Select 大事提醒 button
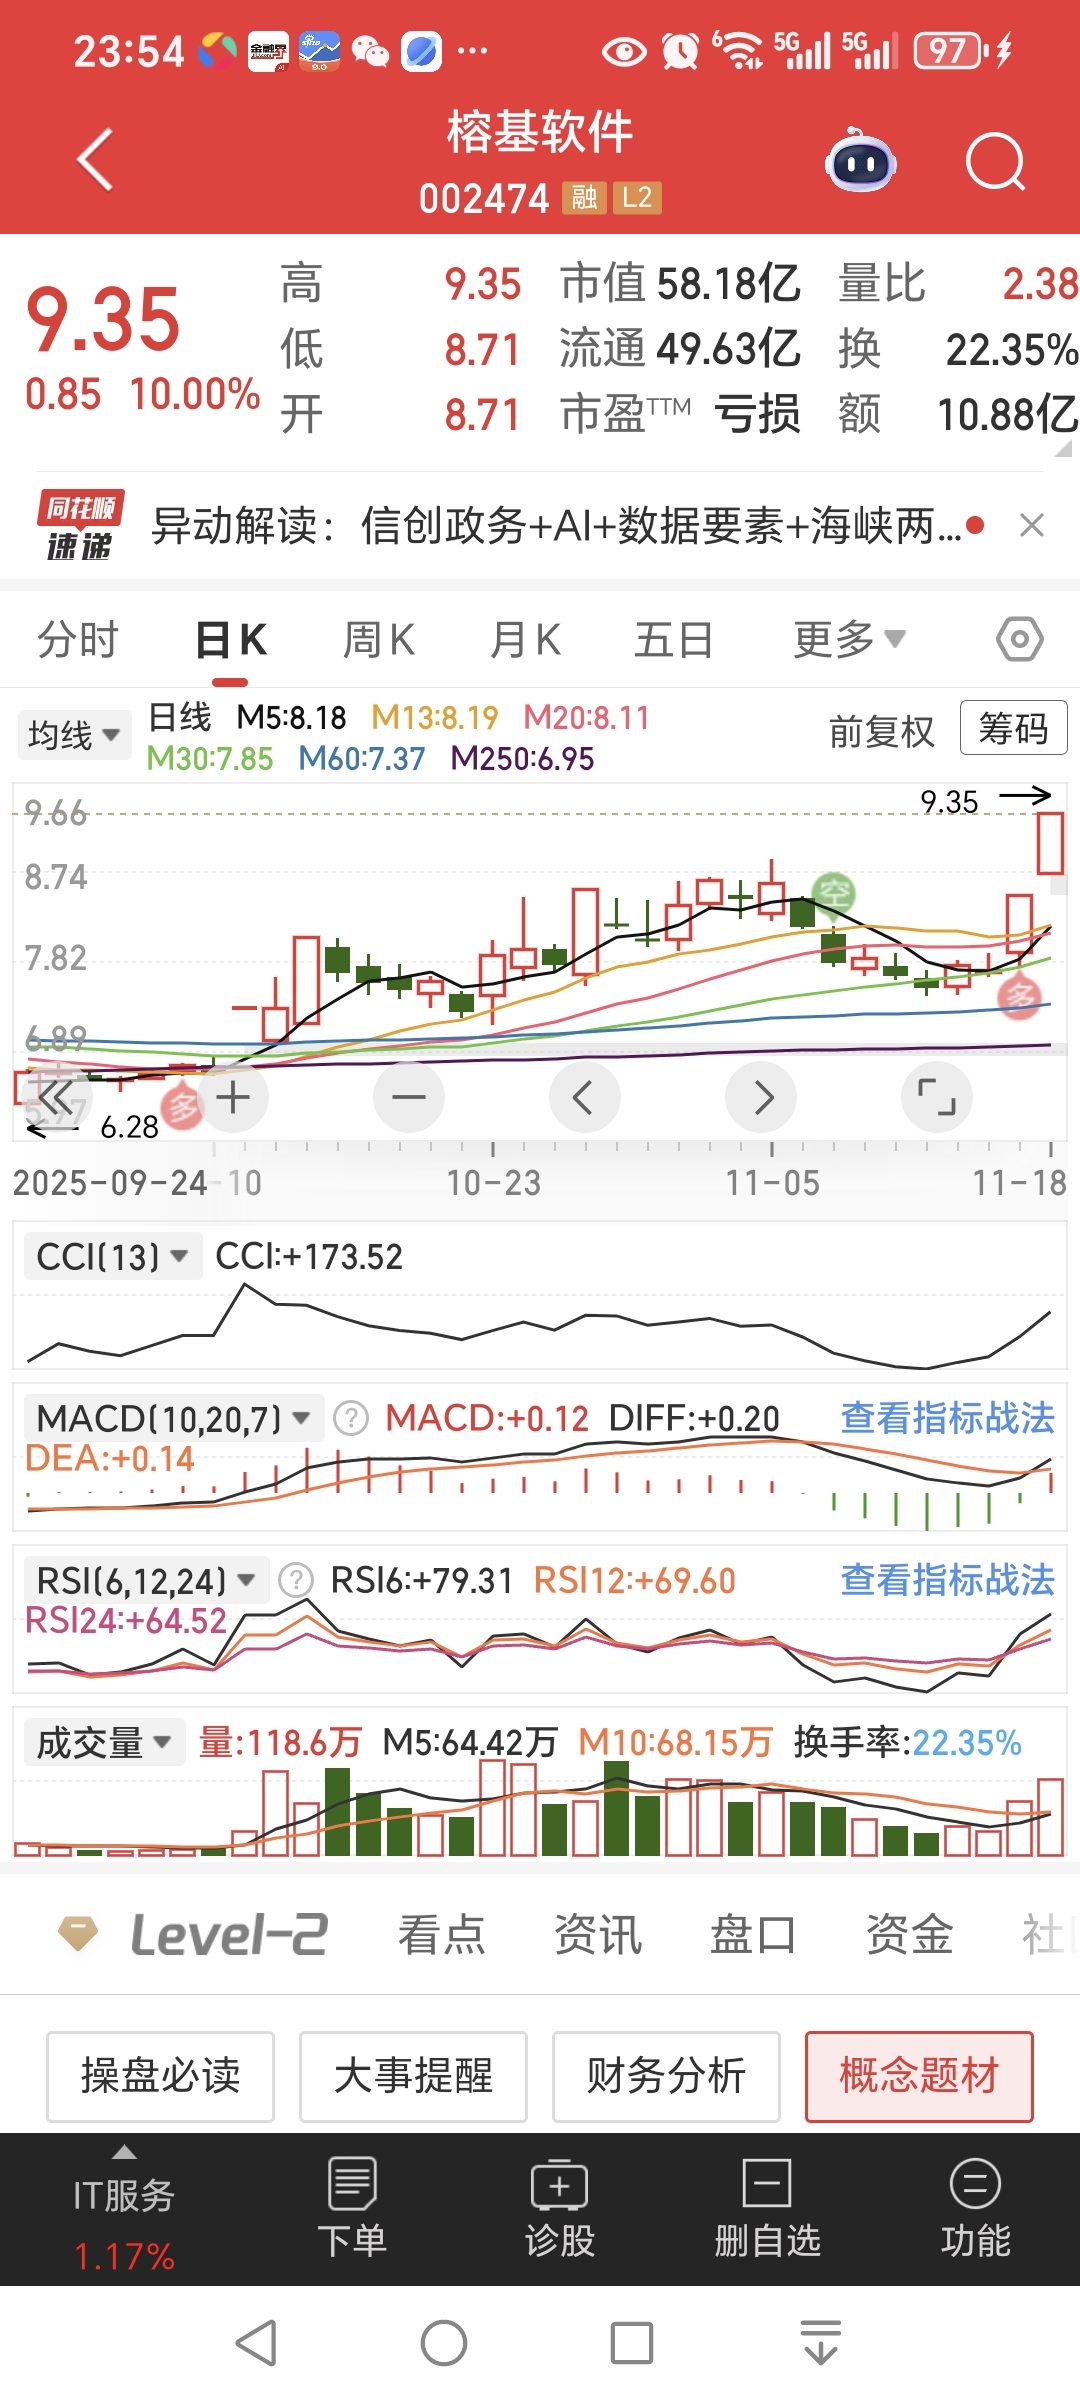The height and width of the screenshot is (2400, 1080). coord(413,2076)
